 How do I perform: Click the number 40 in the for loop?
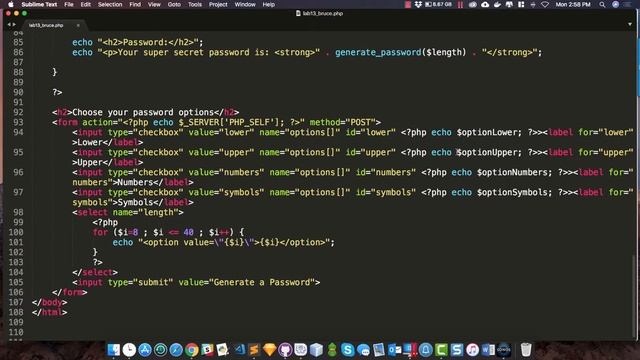coord(189,232)
